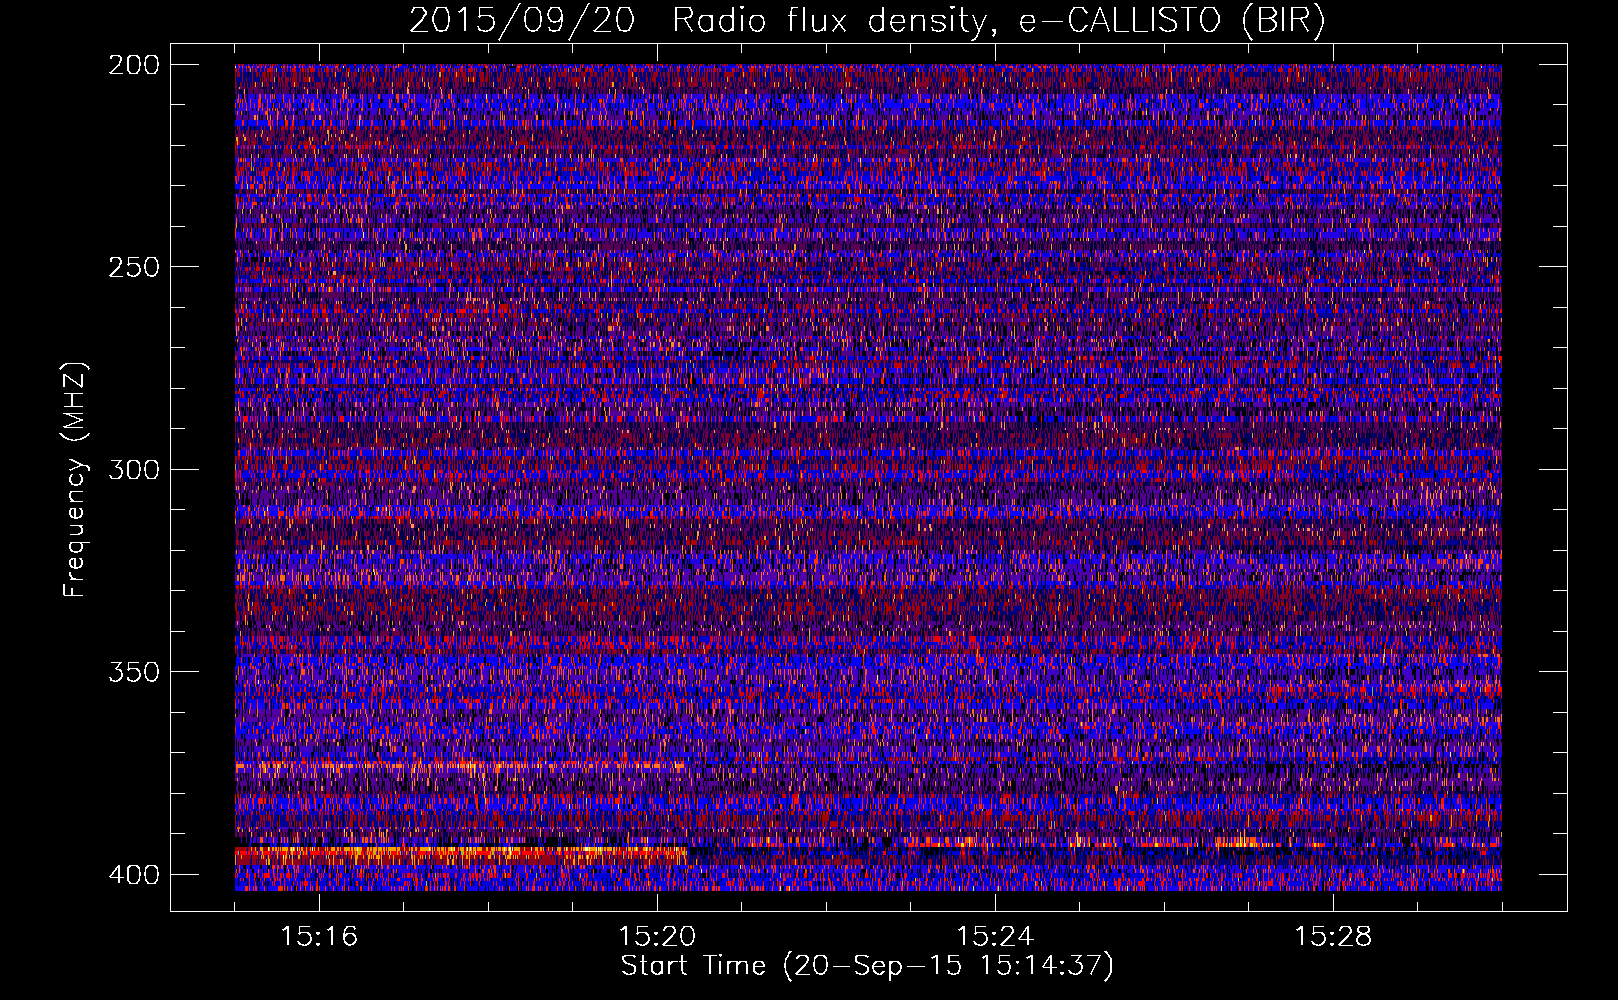Click the 300 frequency tick label
The height and width of the screenshot is (1000, 1618).
pos(133,469)
